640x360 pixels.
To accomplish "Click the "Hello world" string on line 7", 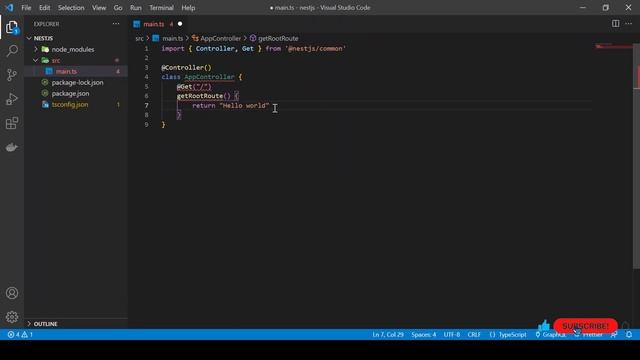I will (x=244, y=105).
